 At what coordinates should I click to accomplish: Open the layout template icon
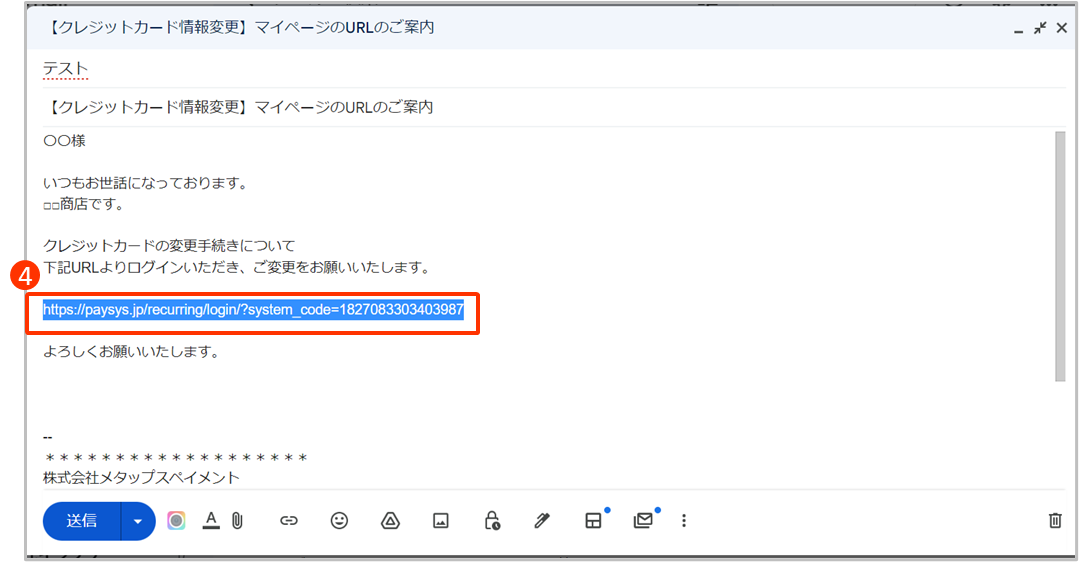pyautogui.click(x=593, y=521)
